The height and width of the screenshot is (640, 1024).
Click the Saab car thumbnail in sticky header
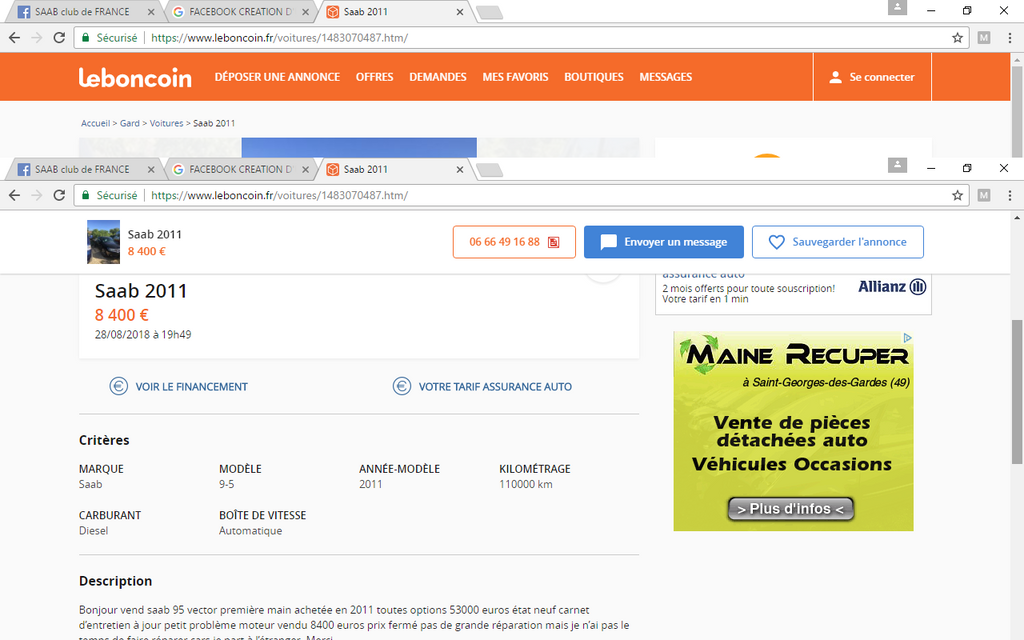[103, 242]
